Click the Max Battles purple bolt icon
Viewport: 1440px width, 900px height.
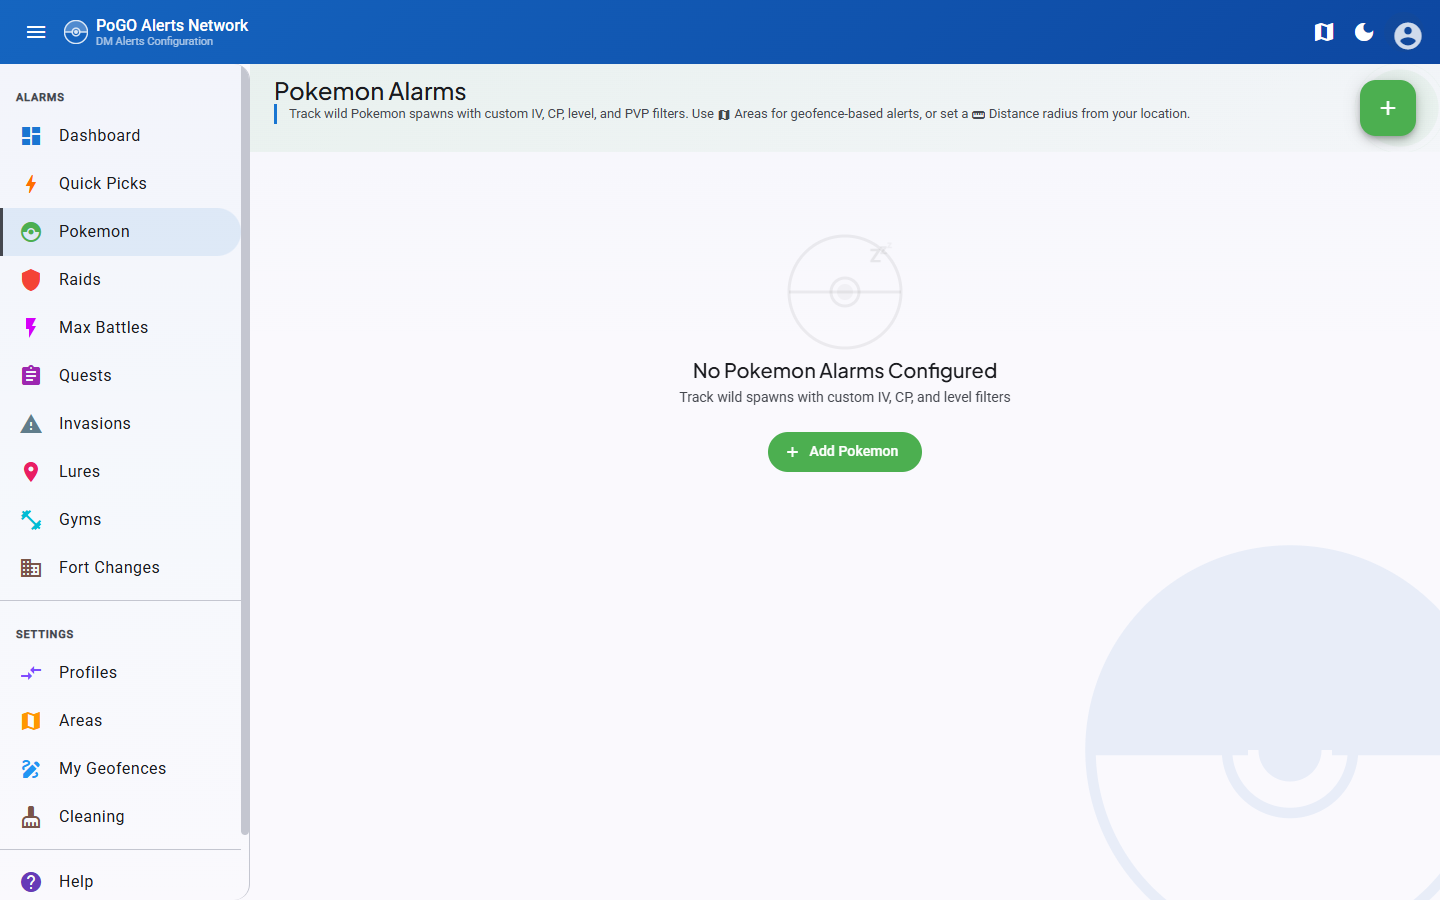click(x=31, y=328)
